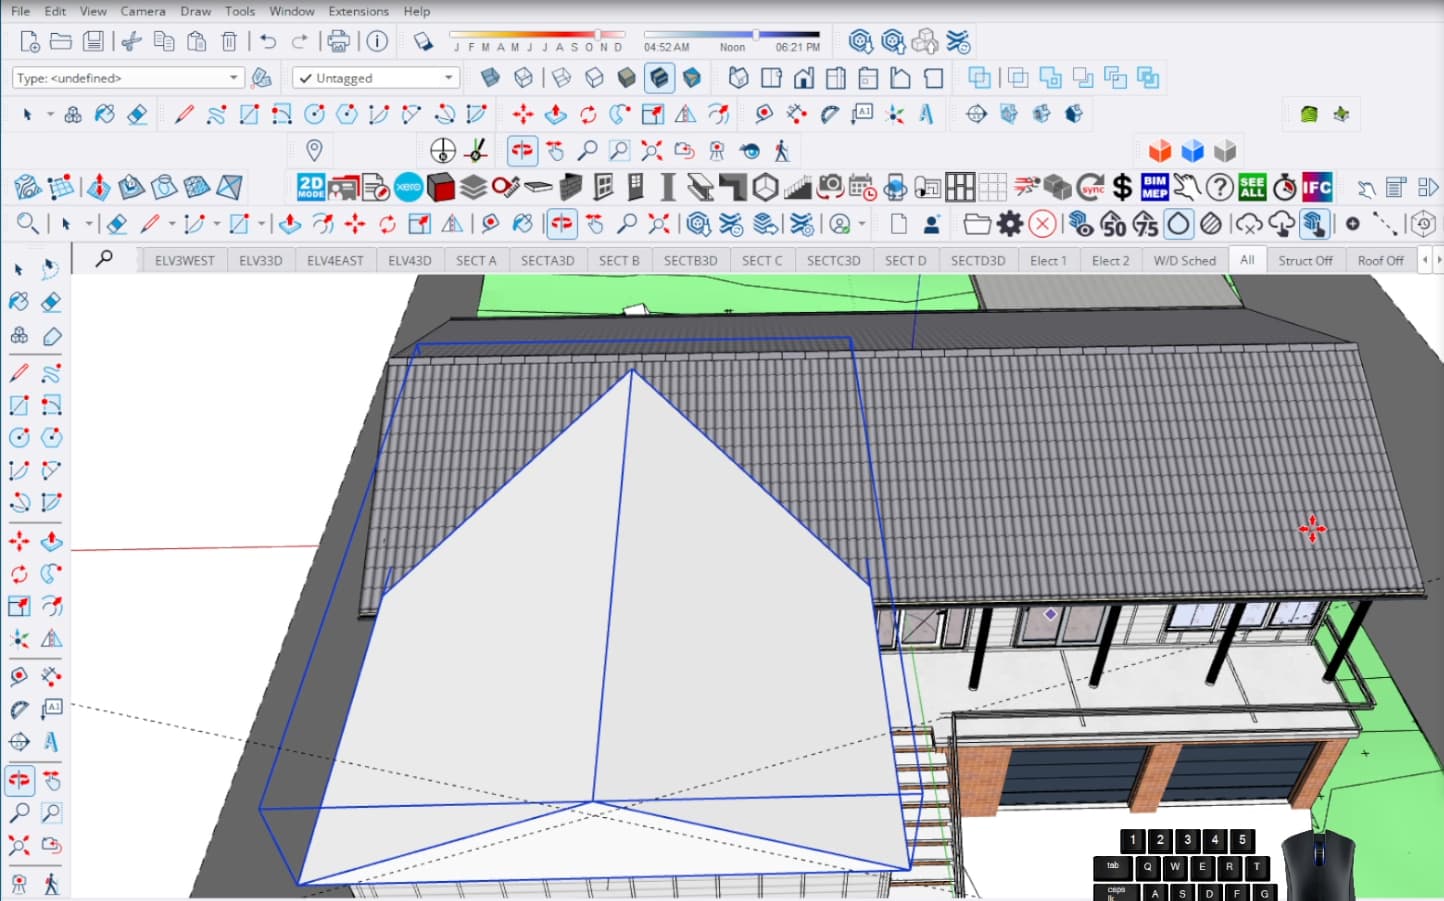Select the Tag tool in left toolbar

(50, 336)
